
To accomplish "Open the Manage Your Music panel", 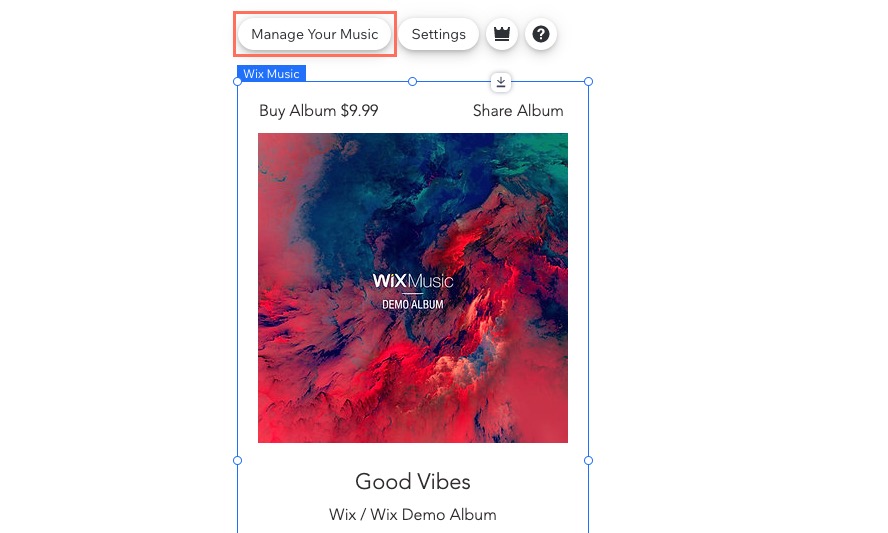I will 314,34.
